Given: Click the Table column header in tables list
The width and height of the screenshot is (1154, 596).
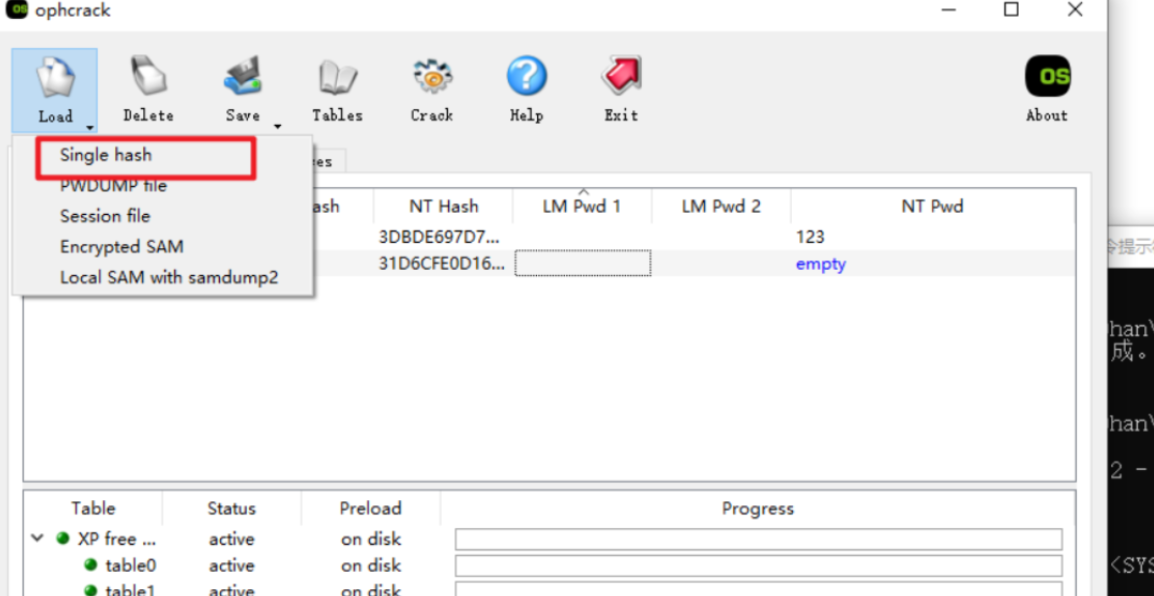Looking at the screenshot, I should (93, 508).
